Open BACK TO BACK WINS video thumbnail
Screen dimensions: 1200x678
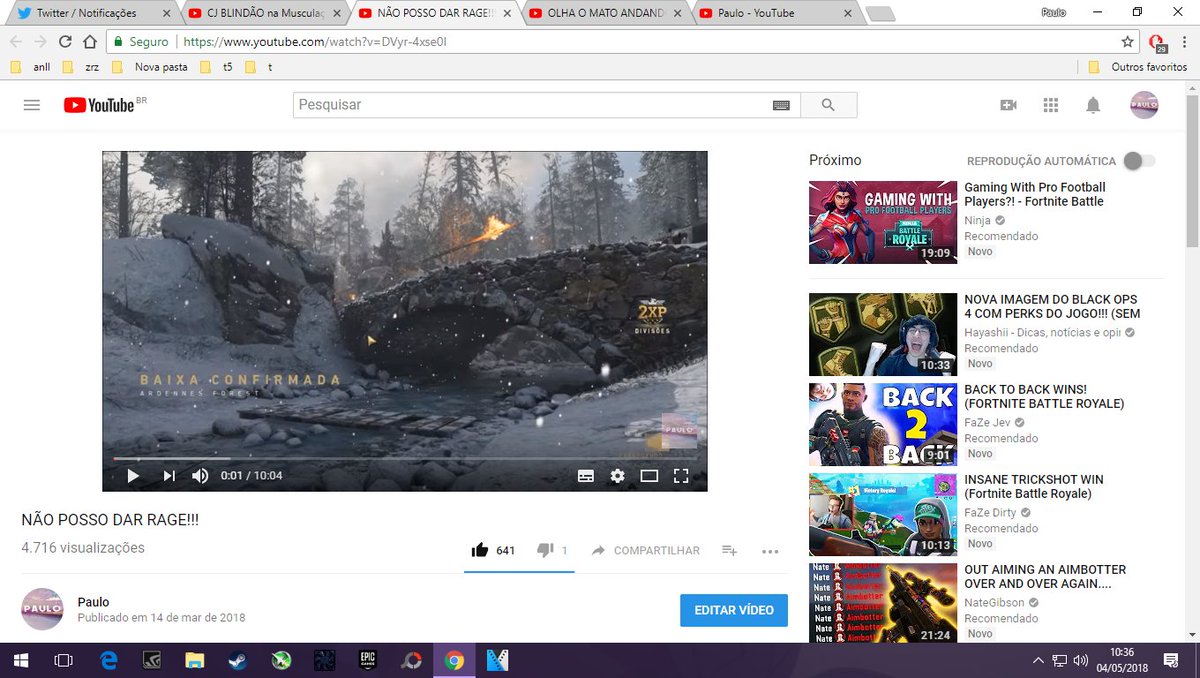(882, 425)
